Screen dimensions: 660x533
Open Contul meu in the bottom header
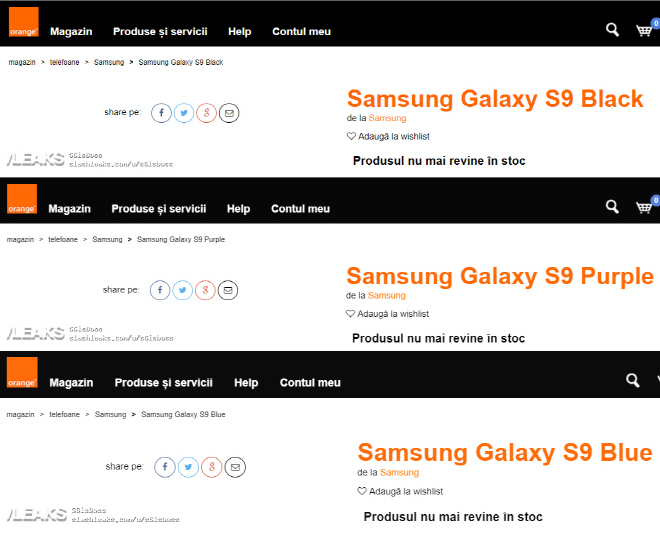coord(310,383)
